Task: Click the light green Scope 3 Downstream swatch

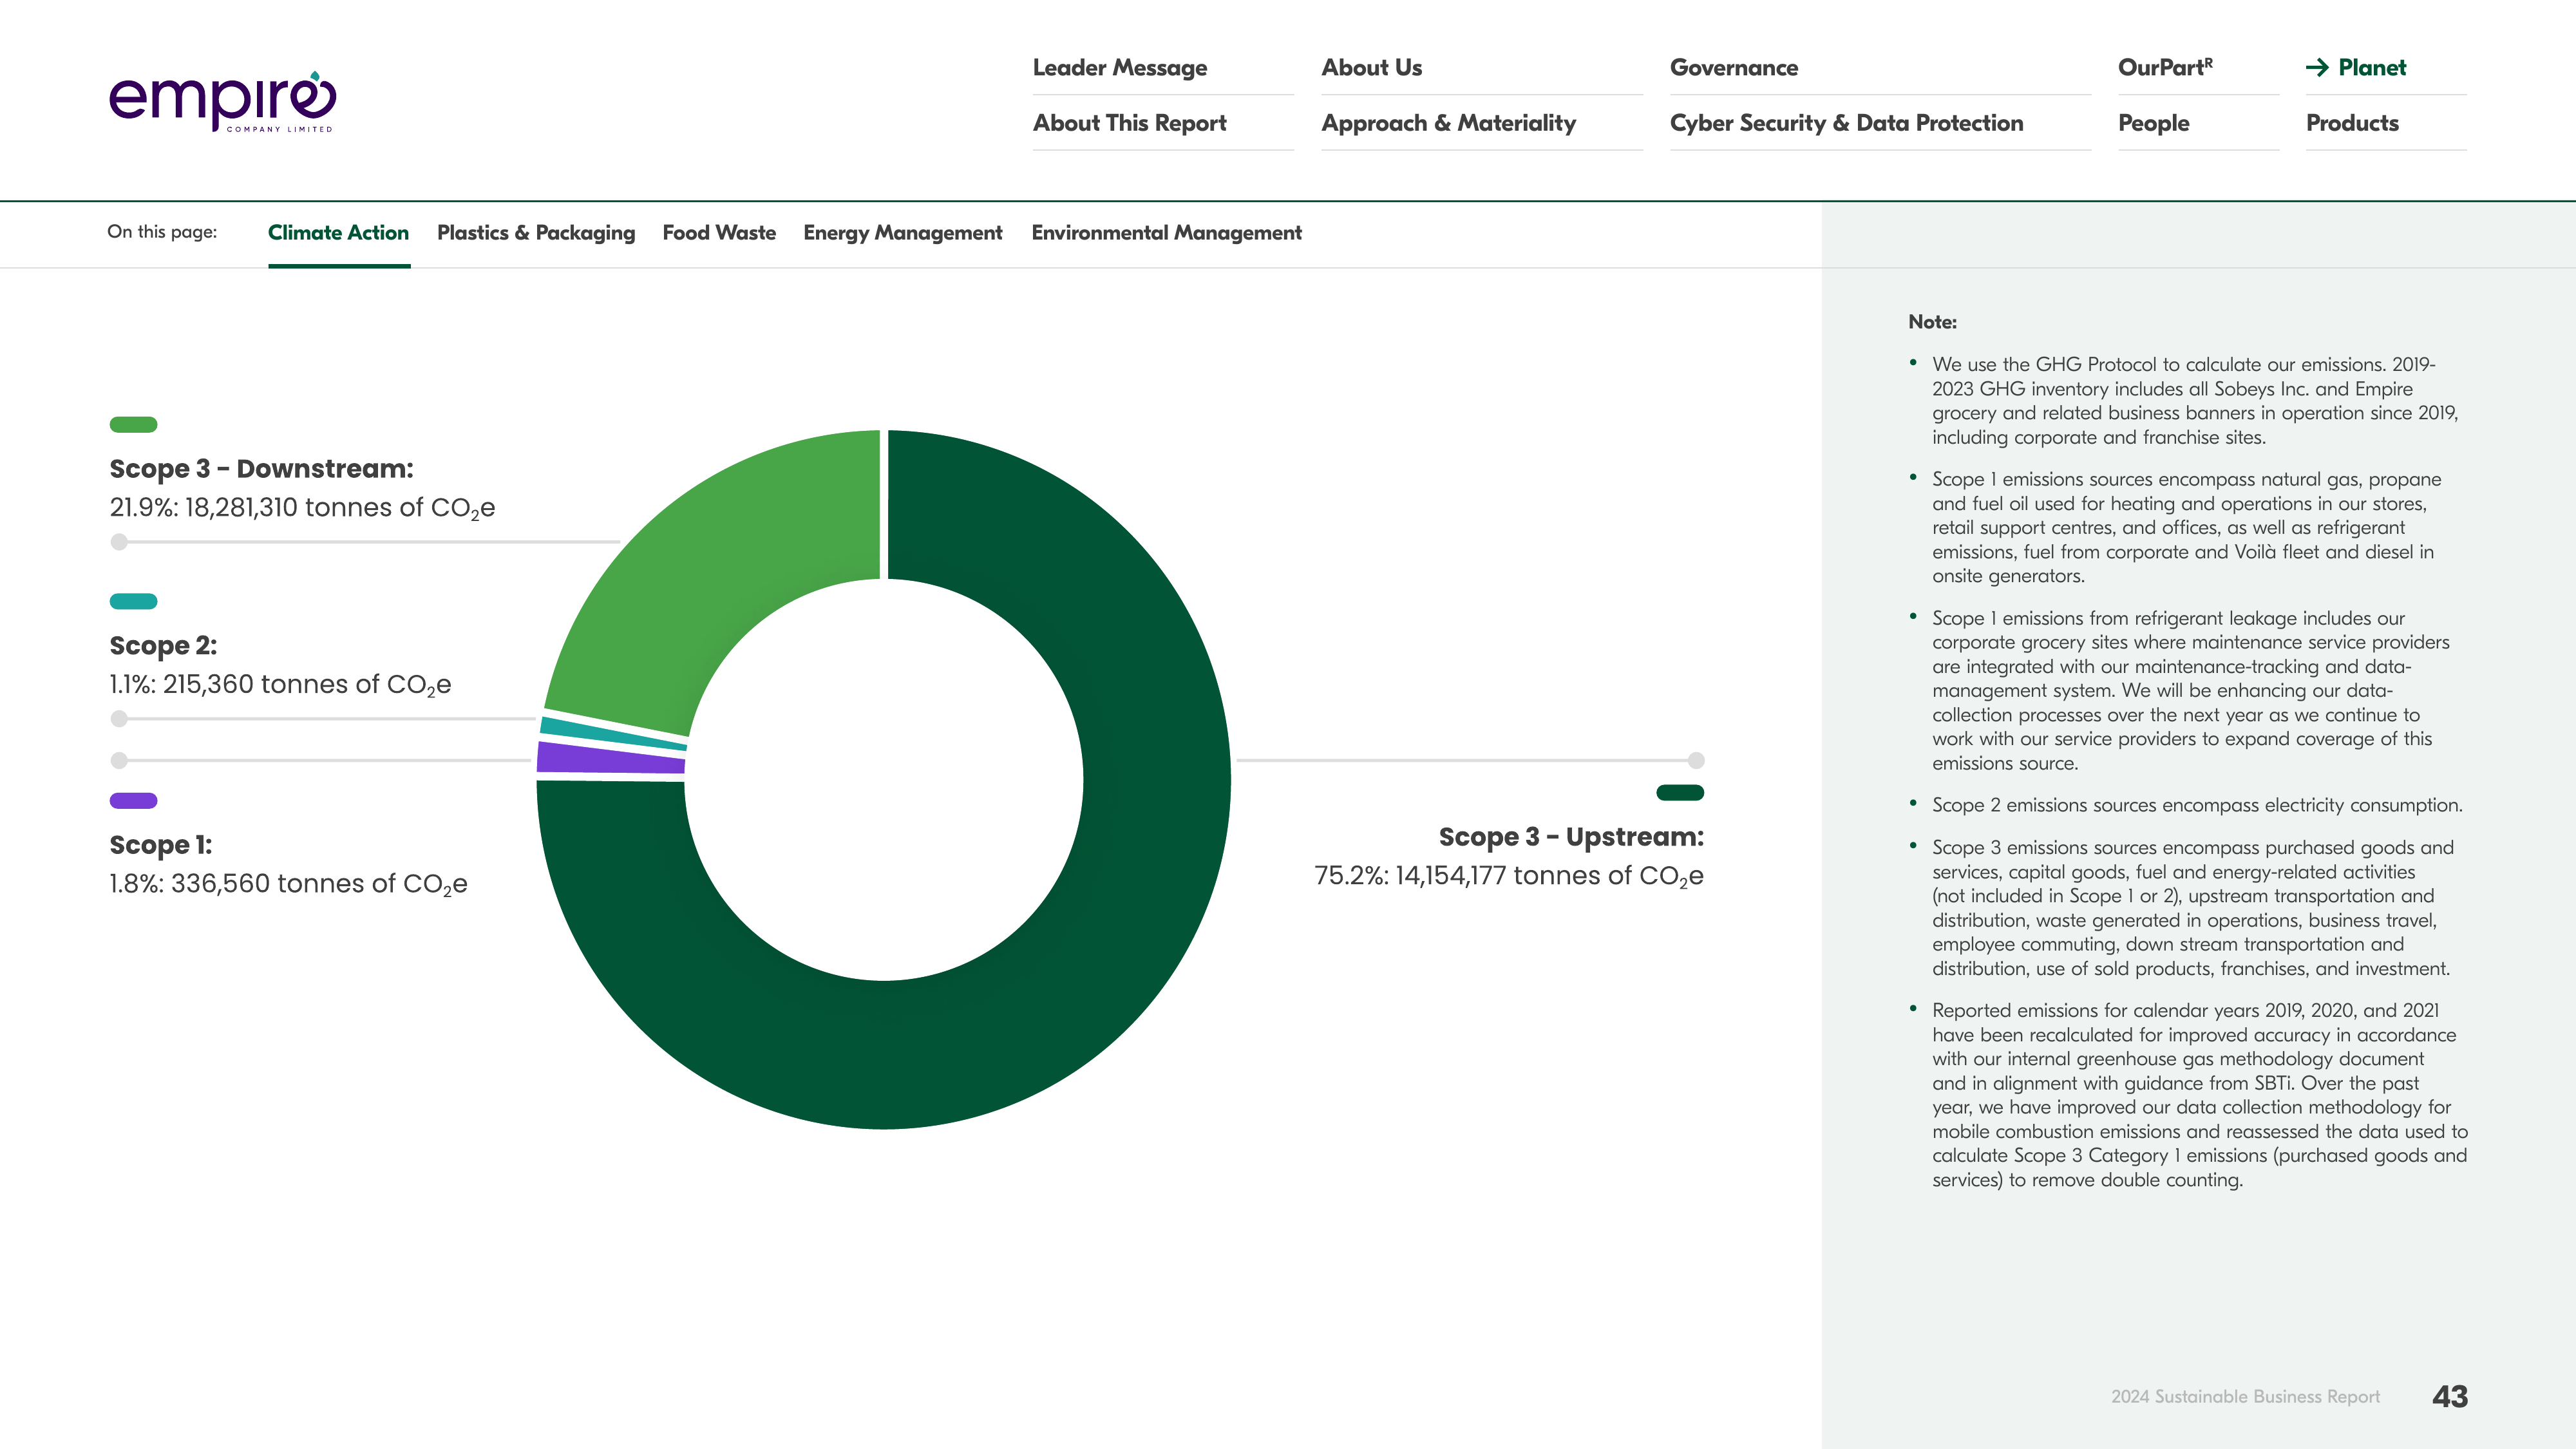Action: pyautogui.click(x=133, y=424)
